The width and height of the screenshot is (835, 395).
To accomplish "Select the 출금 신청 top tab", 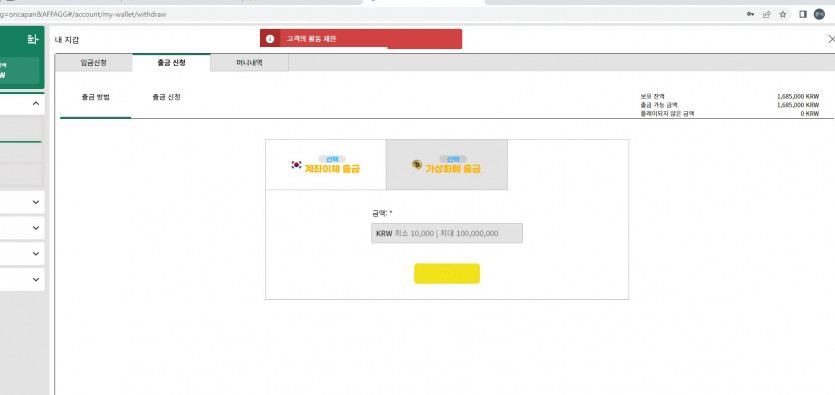I will click(x=171, y=63).
